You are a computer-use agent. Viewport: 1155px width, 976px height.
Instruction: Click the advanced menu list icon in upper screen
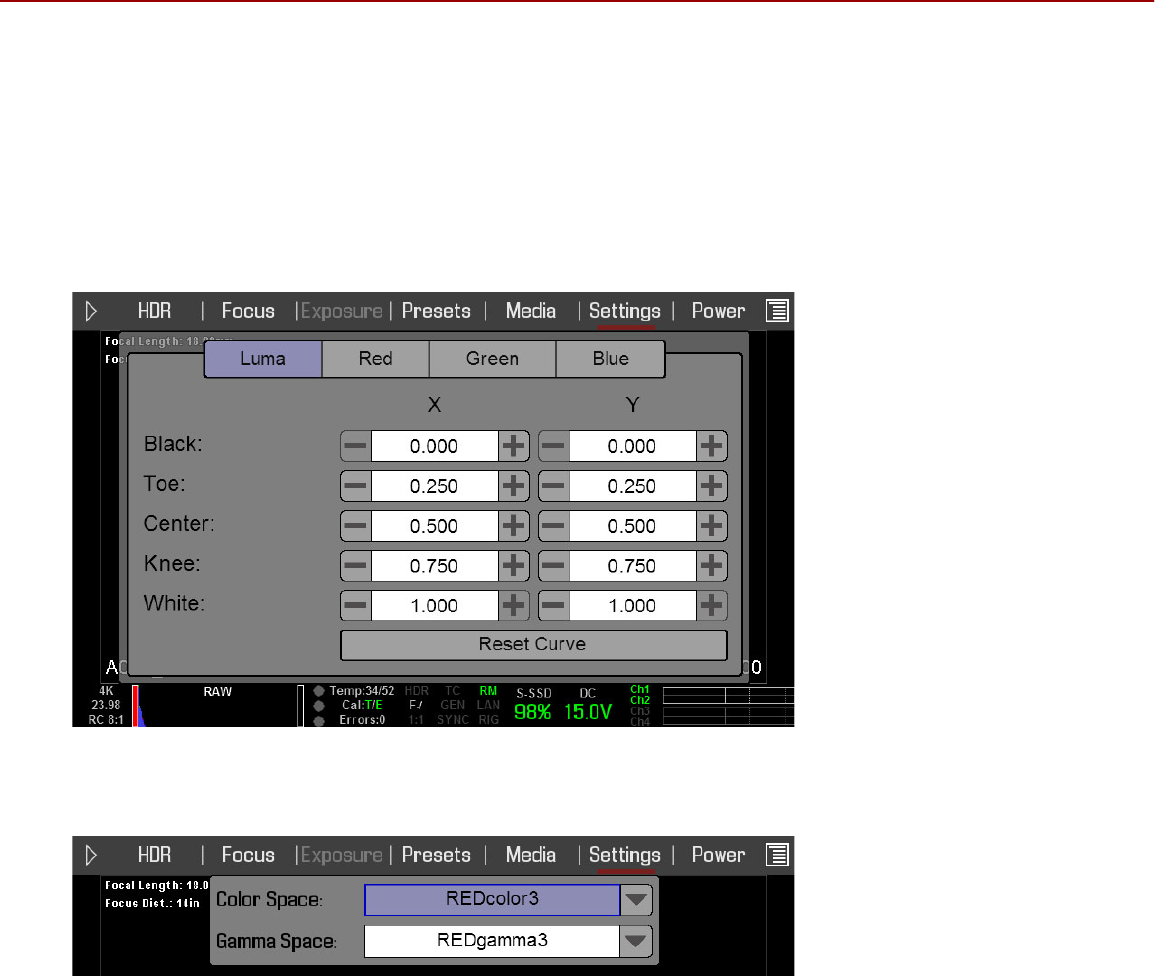778,311
